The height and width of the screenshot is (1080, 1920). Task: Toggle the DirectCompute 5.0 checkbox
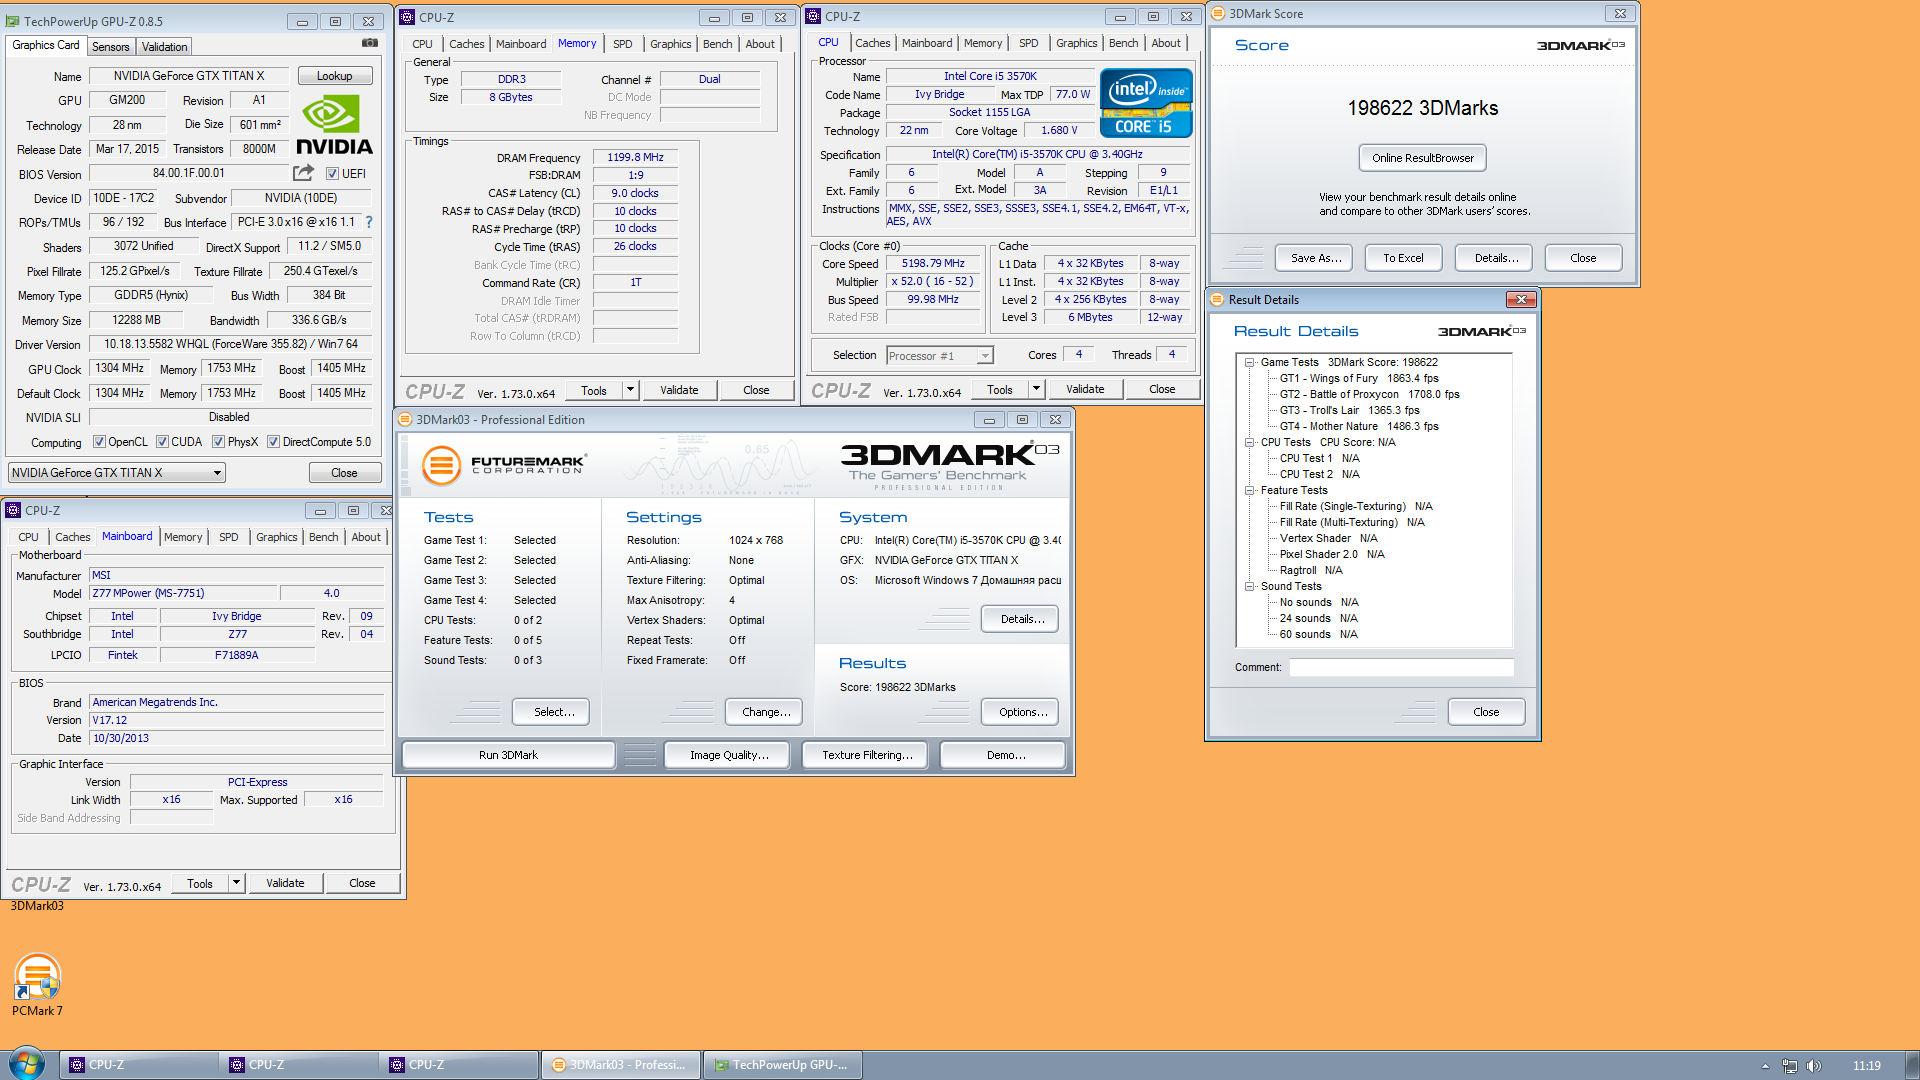click(x=273, y=442)
